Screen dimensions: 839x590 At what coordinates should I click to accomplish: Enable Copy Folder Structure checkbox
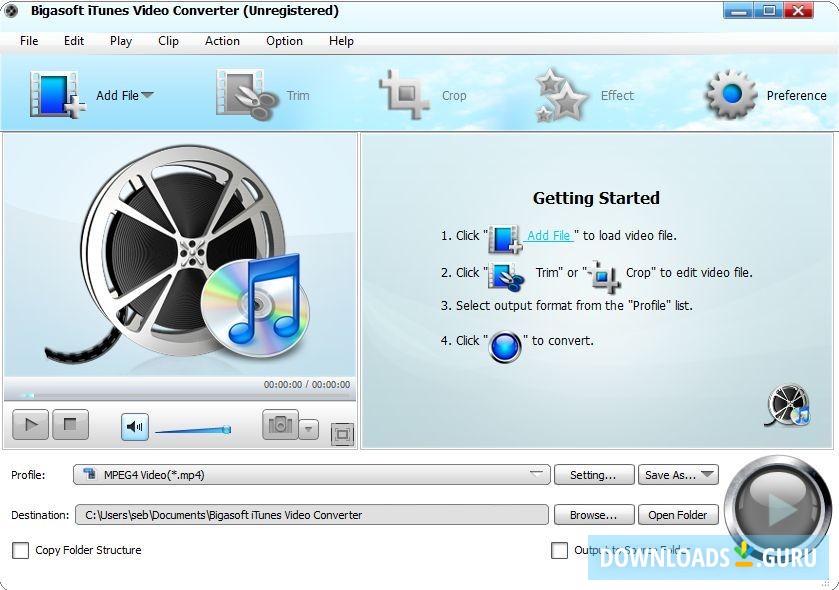pos(20,550)
